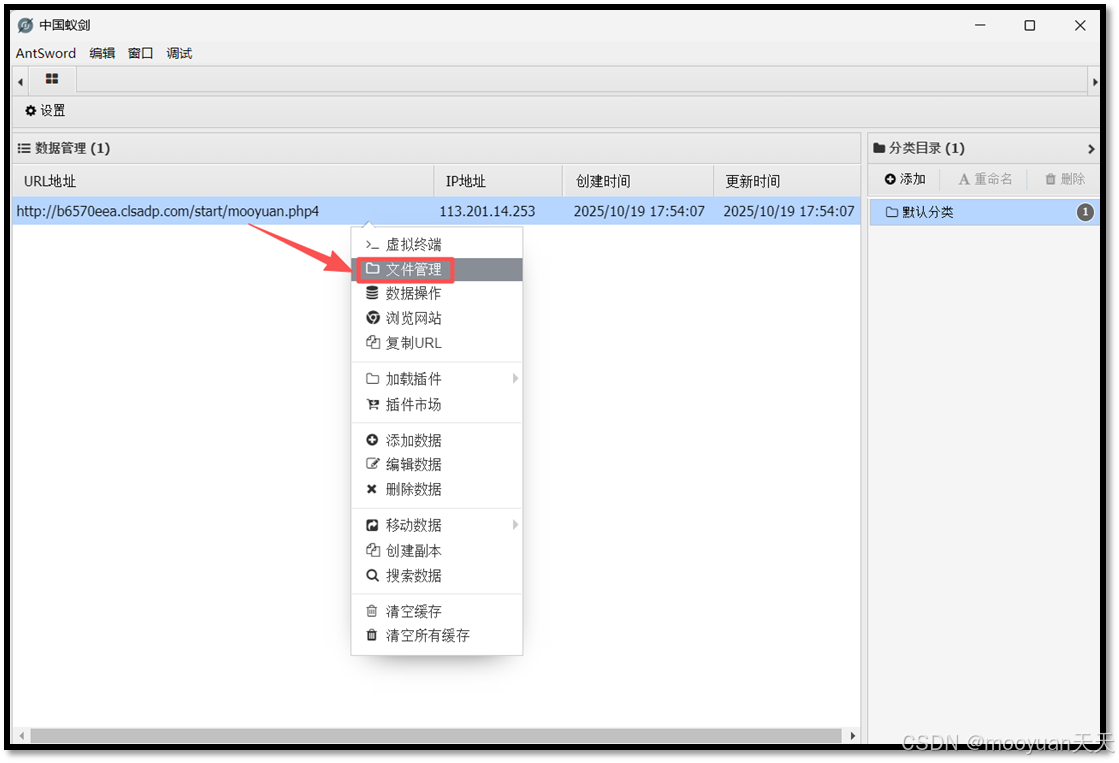Click IP address 113.201.14.253 cell
The image size is (1119, 763).
487,211
